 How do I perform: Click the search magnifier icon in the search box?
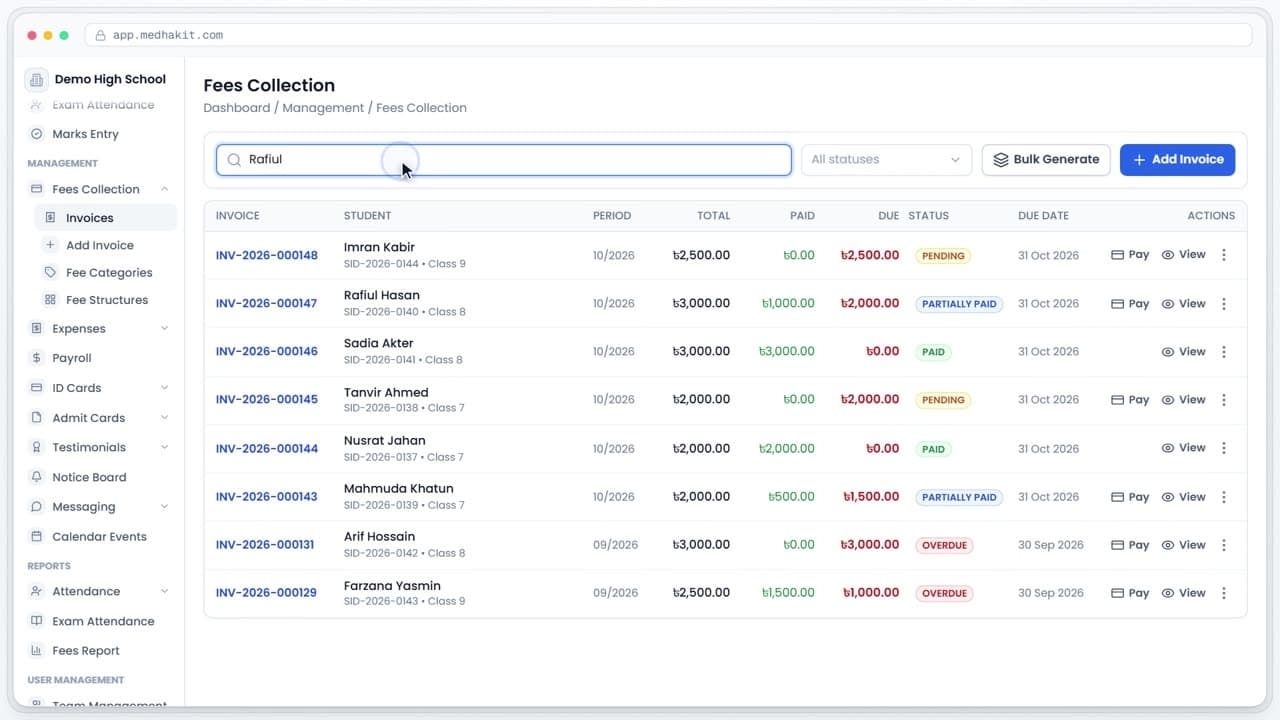[x=234, y=160]
